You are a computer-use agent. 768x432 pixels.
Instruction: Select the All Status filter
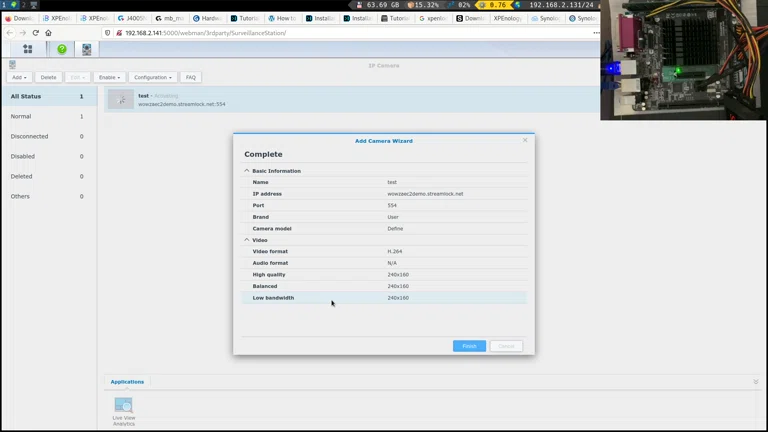[x=48, y=96]
